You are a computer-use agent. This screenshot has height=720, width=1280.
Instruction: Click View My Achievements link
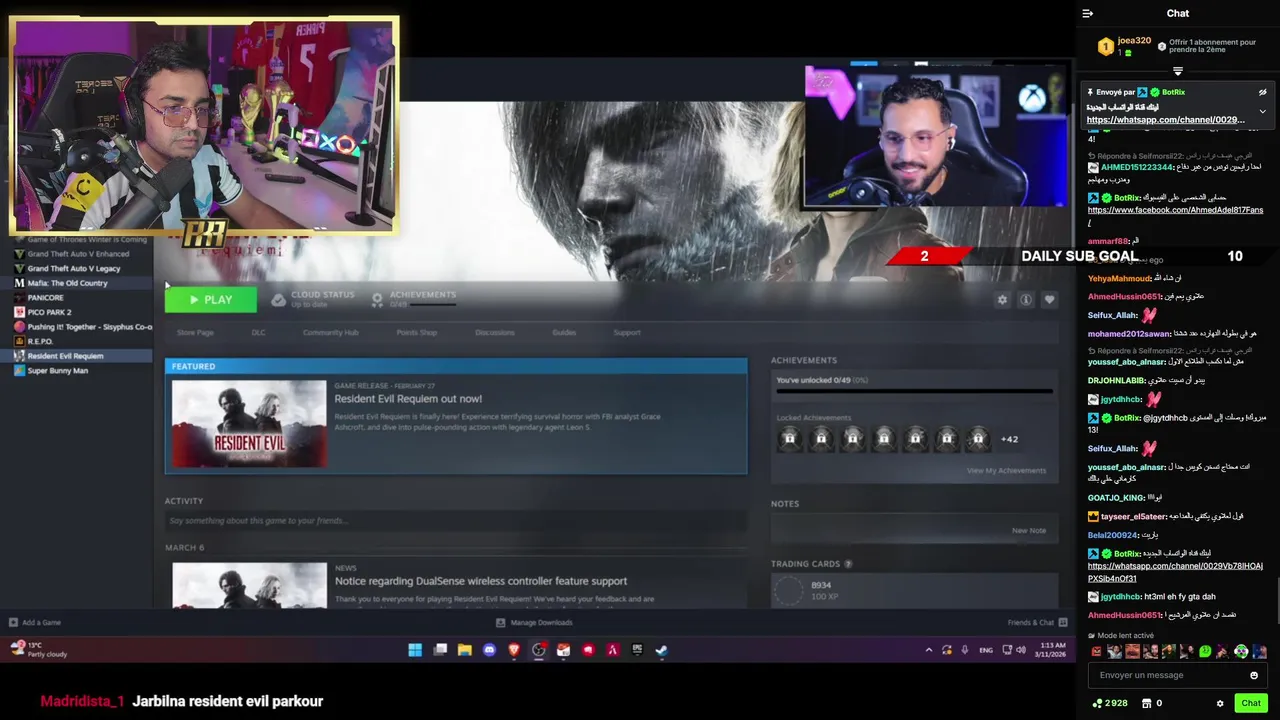(x=1006, y=470)
